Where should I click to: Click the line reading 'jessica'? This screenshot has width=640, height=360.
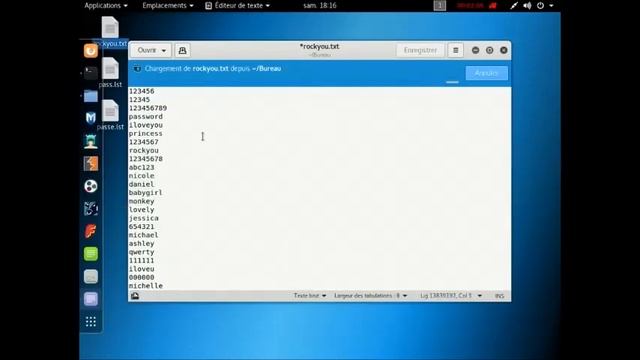pyautogui.click(x=144, y=218)
